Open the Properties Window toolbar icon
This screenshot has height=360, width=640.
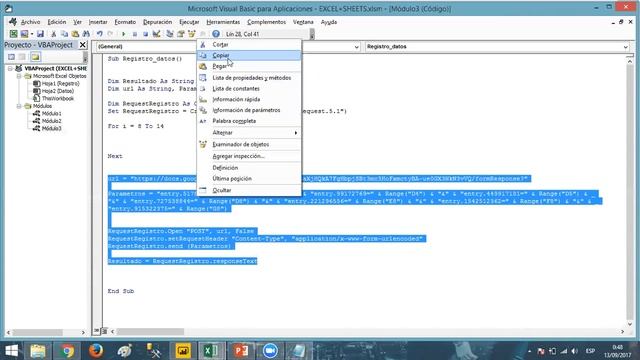point(181,34)
